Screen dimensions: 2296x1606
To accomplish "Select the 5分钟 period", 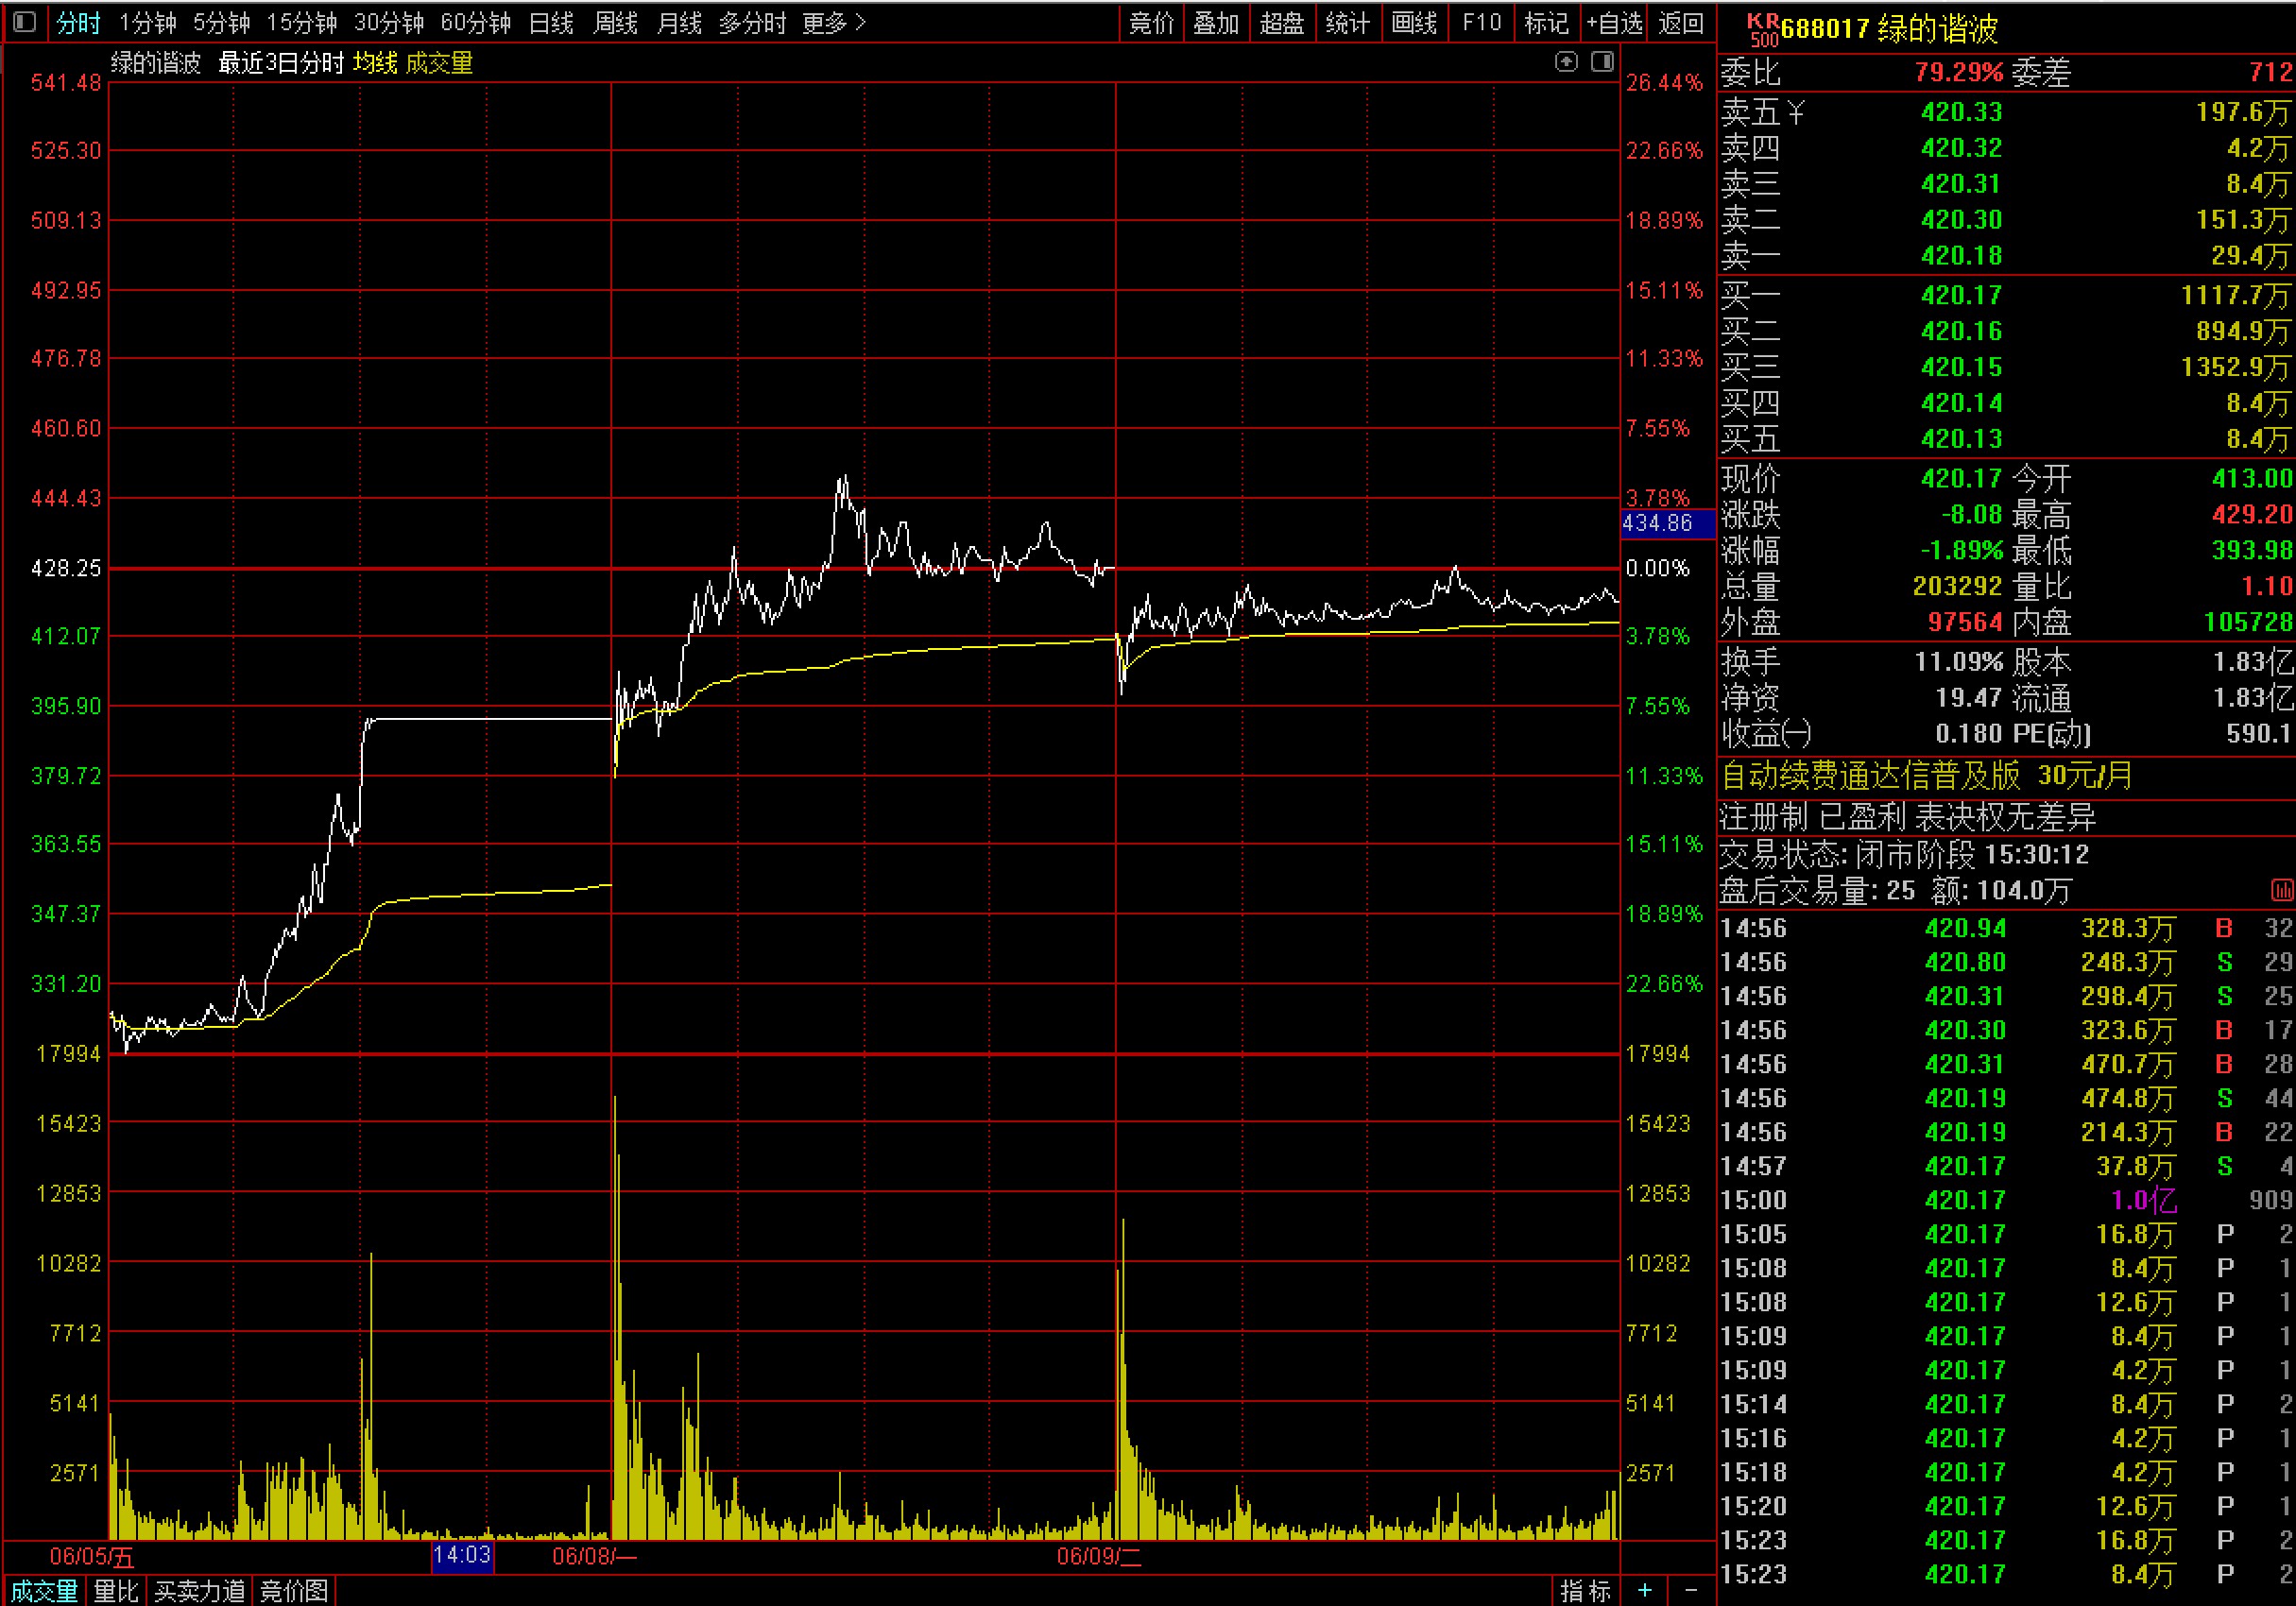I will [x=222, y=23].
